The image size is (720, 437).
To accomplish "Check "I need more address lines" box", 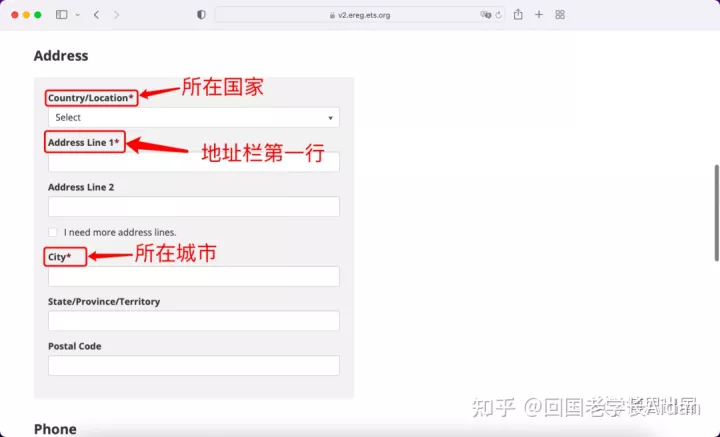I will pyautogui.click(x=53, y=232).
